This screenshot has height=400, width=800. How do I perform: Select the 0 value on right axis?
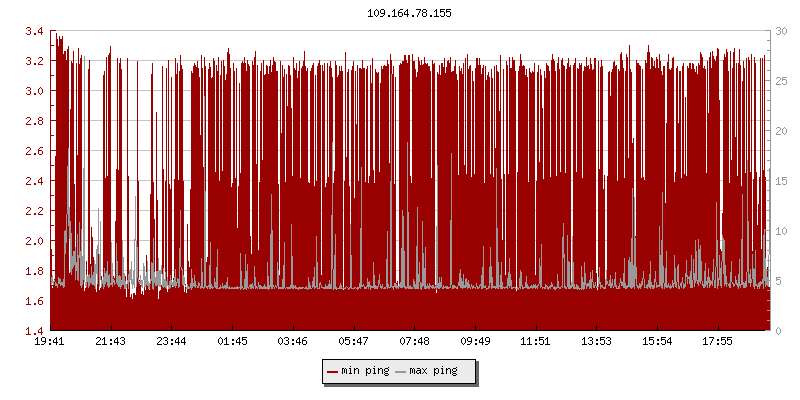pos(780,331)
